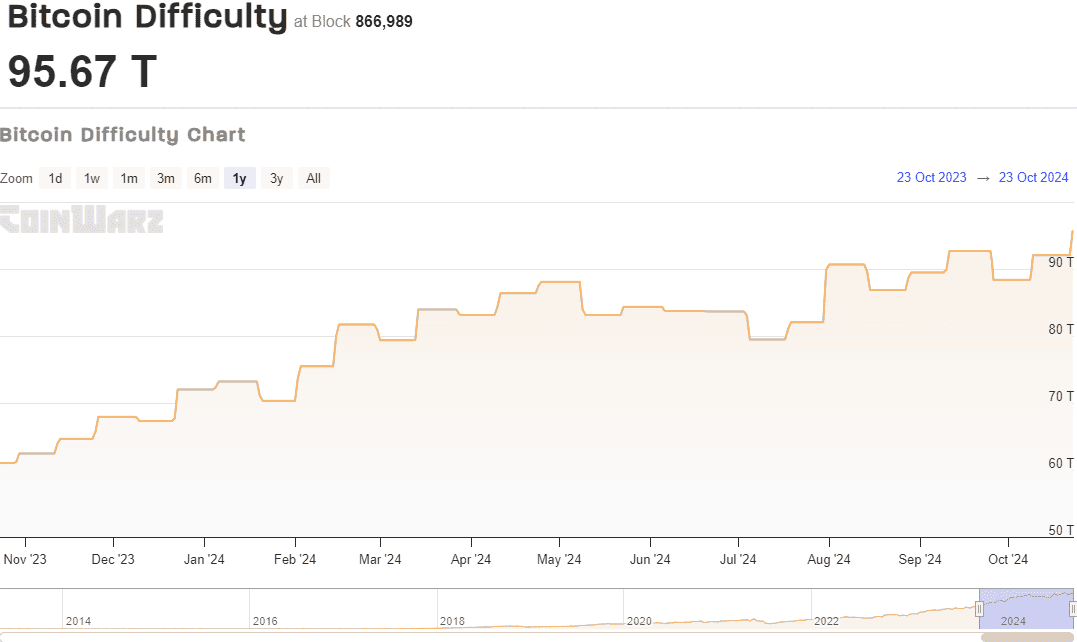Click the CoinWarz watermark logo
The image size is (1077, 642).
pos(82,220)
